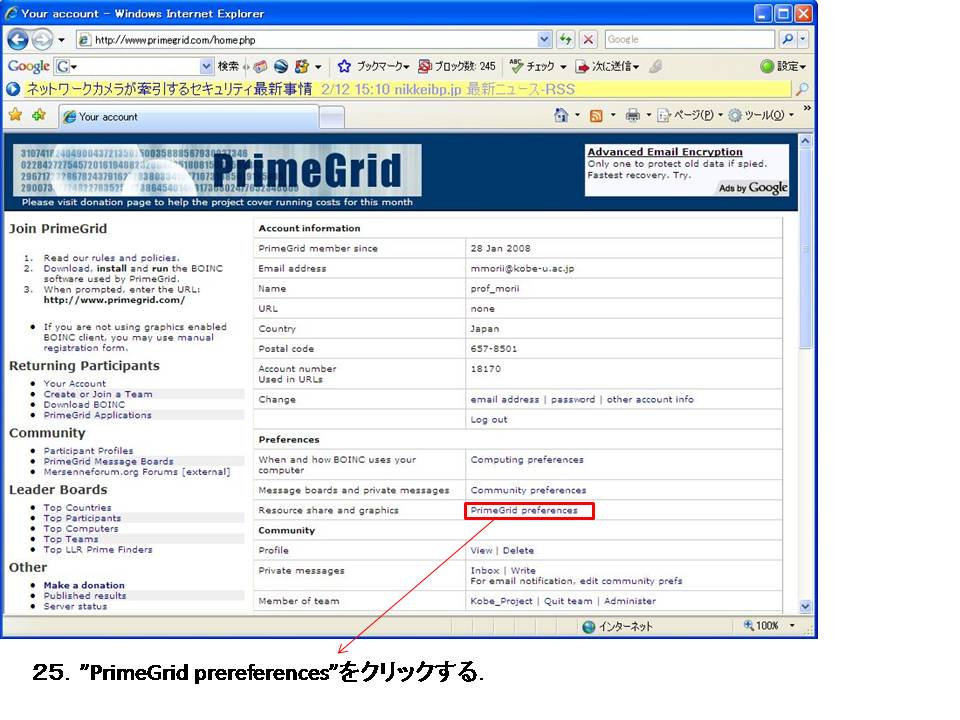Click the browser Back arrow button
This screenshot has height=720, width=960.
[18, 40]
